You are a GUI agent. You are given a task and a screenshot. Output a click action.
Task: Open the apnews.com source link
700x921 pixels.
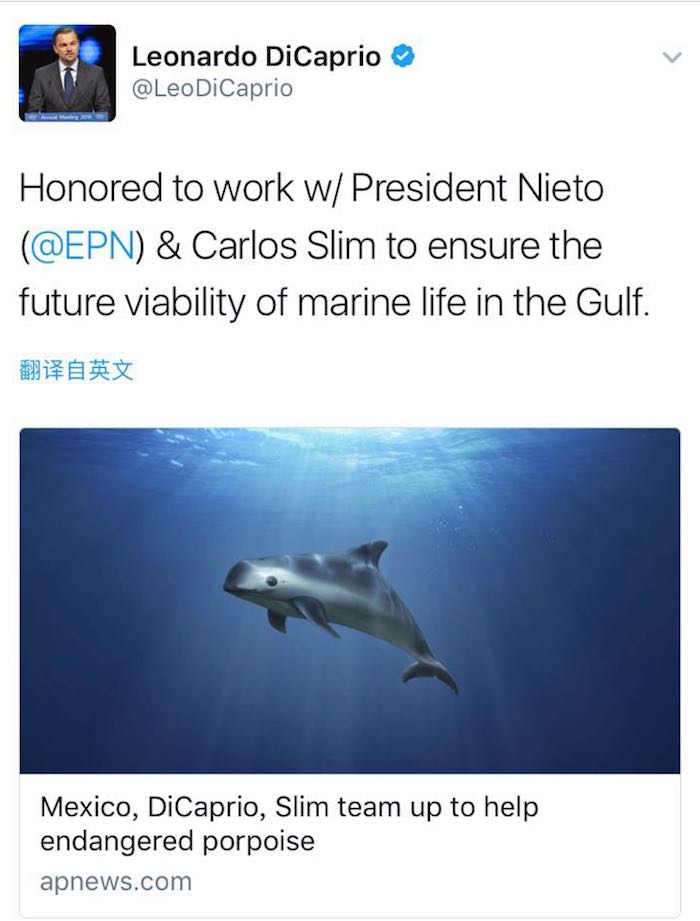click(115, 882)
